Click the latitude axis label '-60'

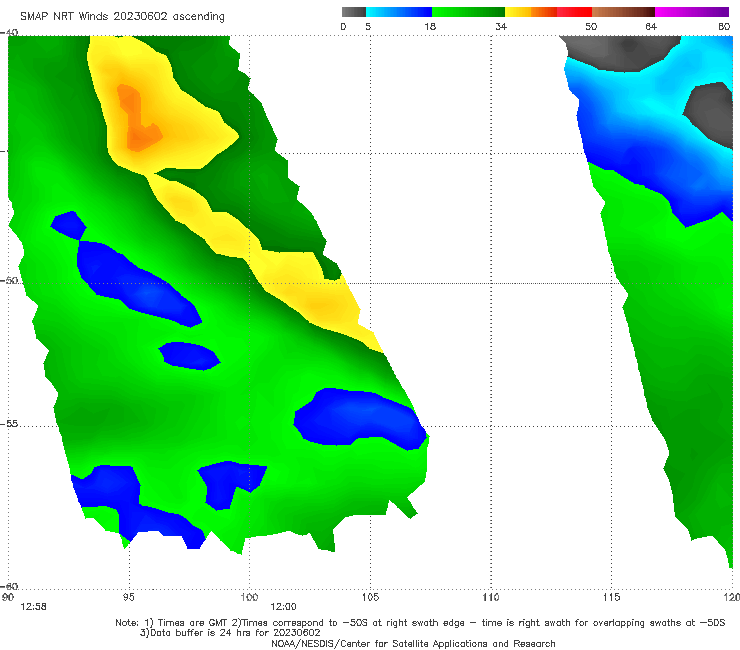9,586
